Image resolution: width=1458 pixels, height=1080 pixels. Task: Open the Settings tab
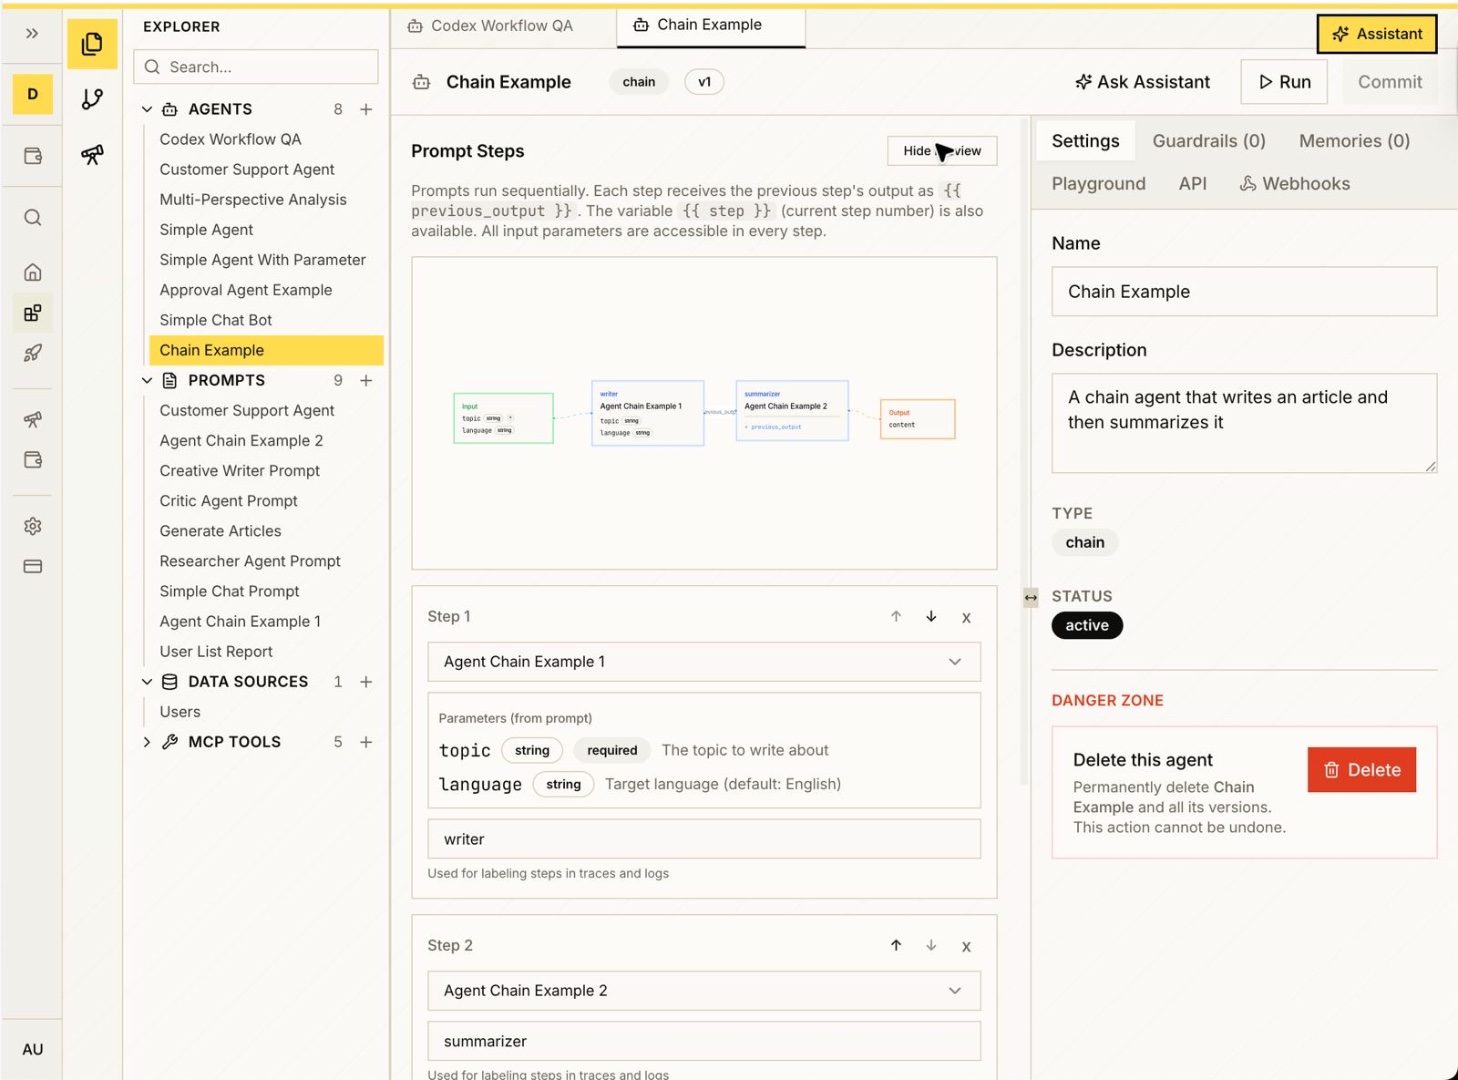point(1085,141)
